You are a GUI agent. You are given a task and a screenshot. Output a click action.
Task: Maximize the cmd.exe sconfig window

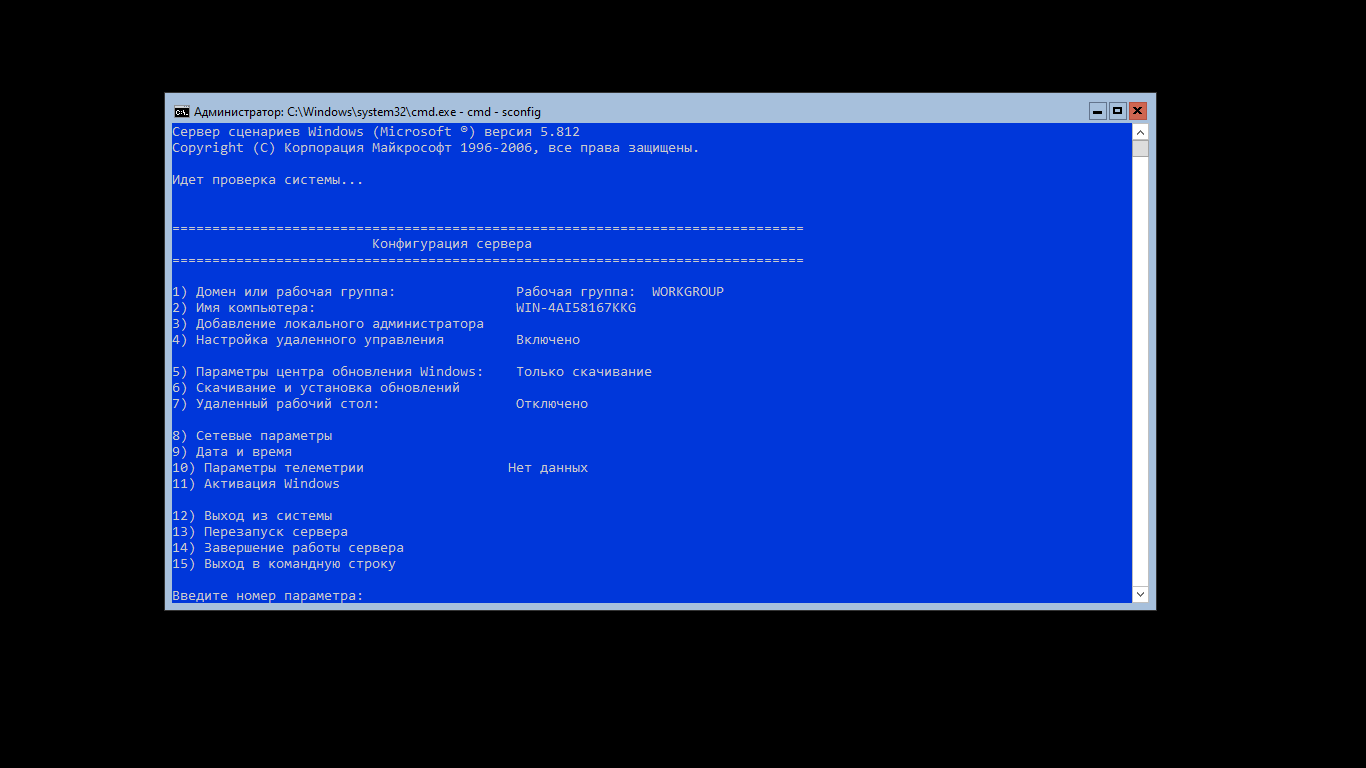[x=1118, y=111]
